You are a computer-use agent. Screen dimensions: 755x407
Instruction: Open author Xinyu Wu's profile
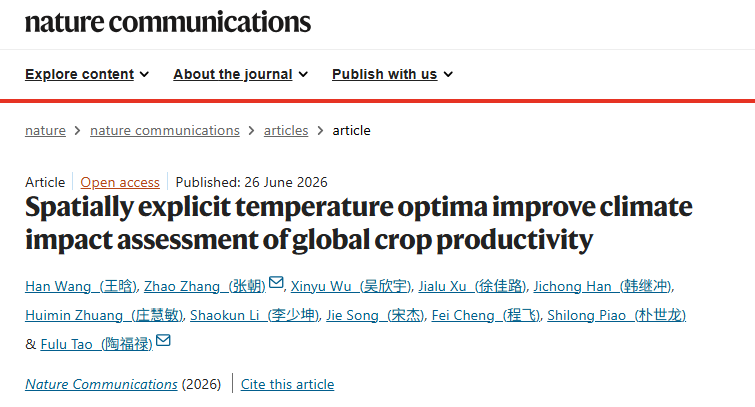pyautogui.click(x=351, y=286)
